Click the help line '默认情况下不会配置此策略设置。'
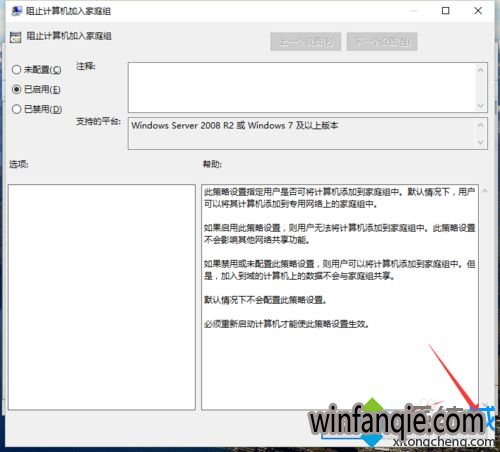The height and width of the screenshot is (452, 500). 265,300
